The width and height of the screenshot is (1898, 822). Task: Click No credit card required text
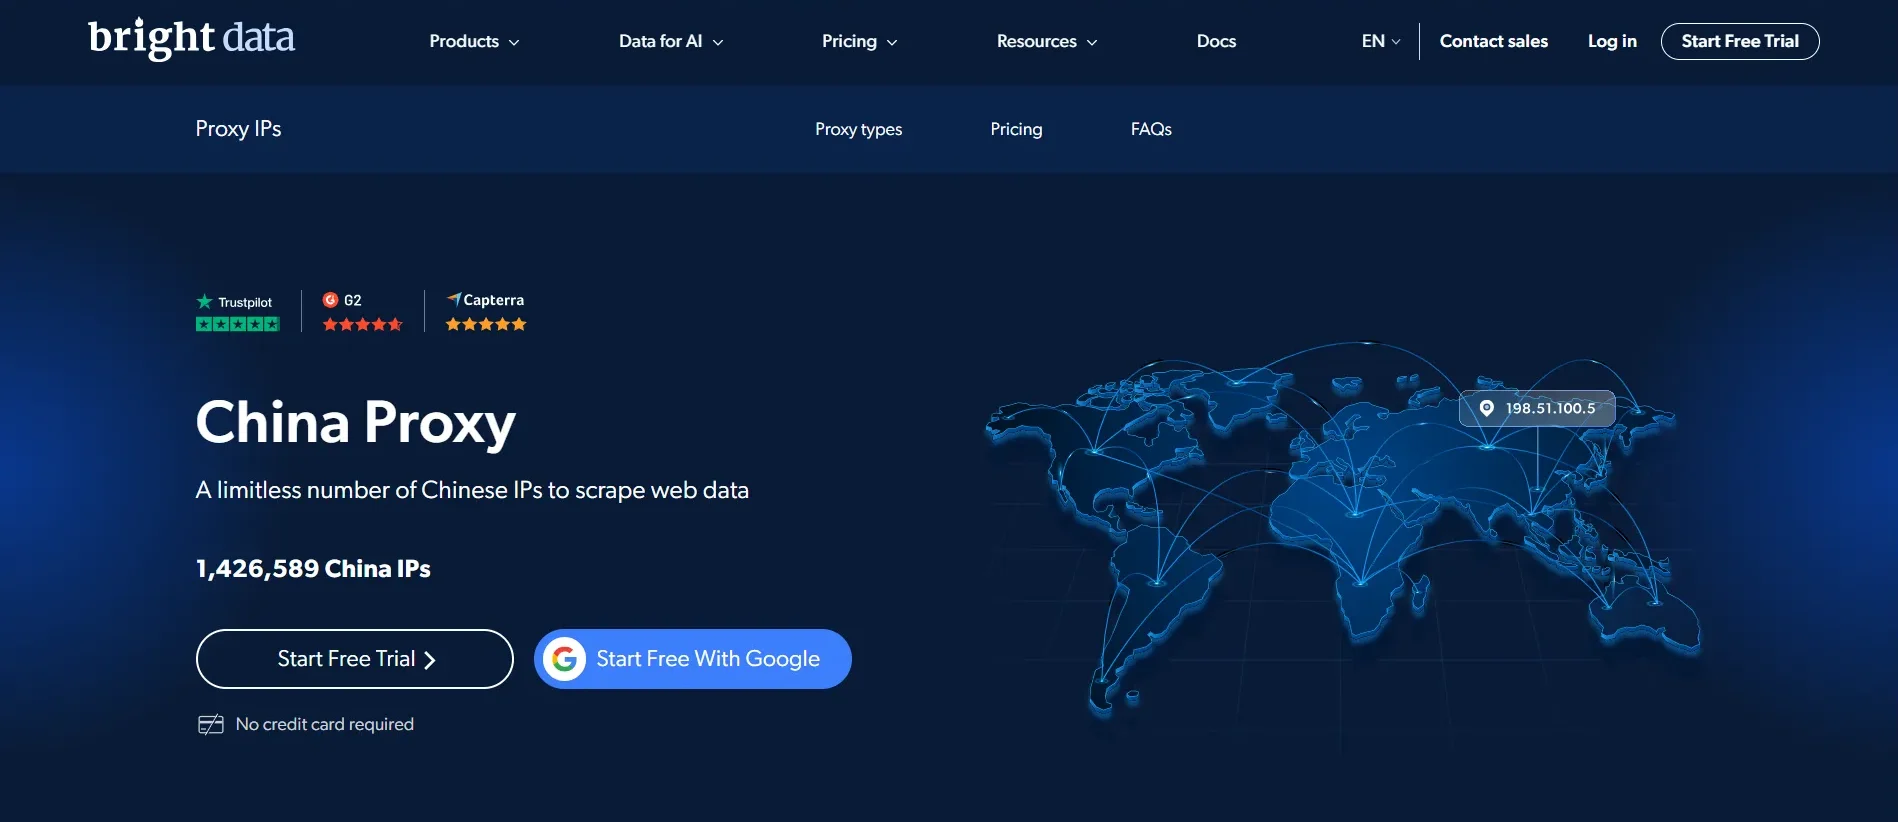pyautogui.click(x=325, y=724)
